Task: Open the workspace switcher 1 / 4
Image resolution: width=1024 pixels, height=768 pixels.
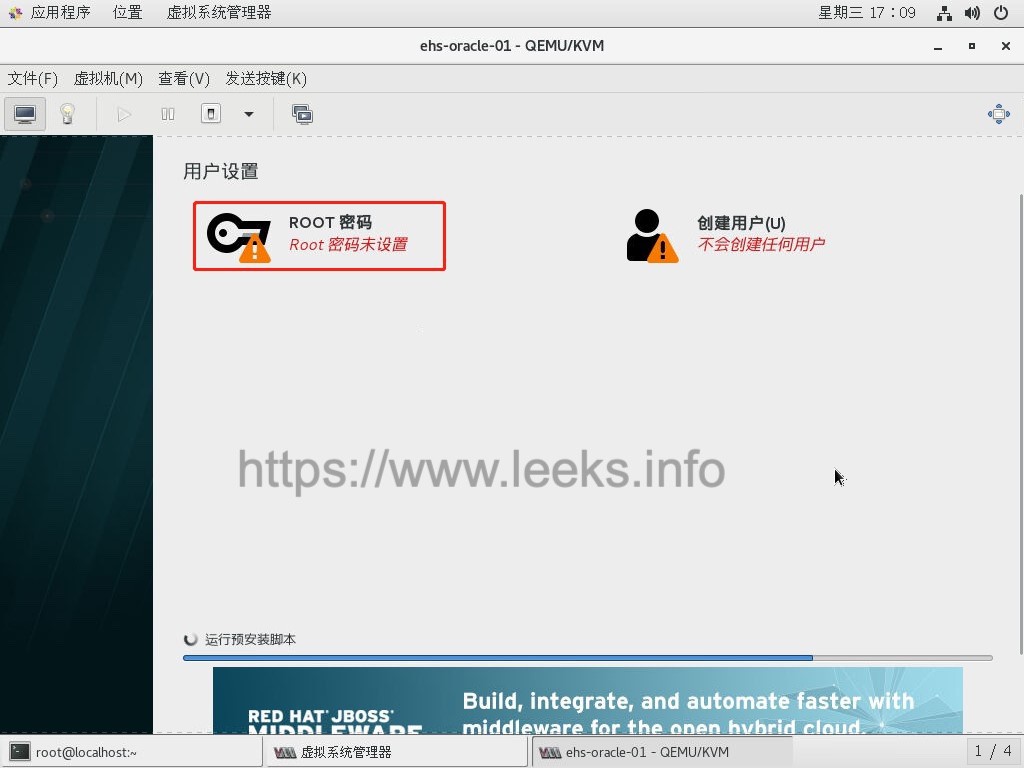Action: pyautogui.click(x=993, y=751)
